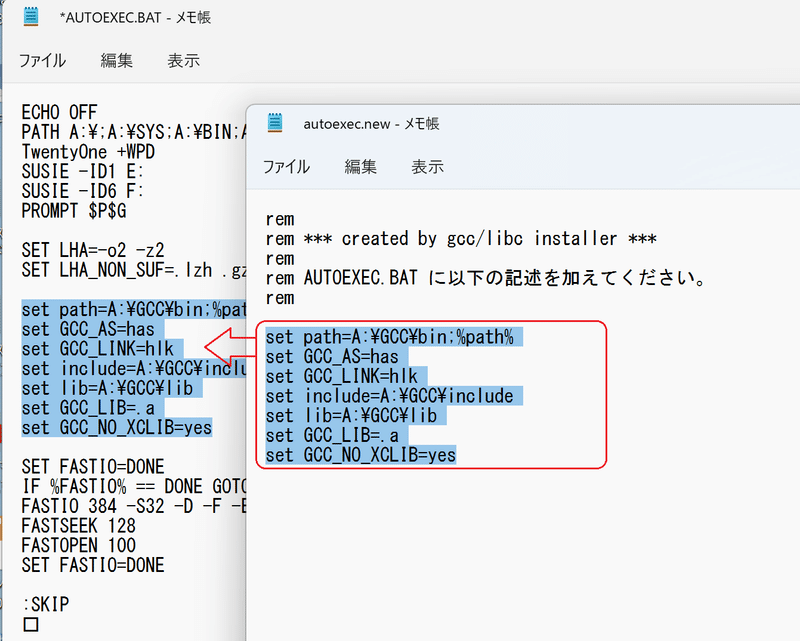
Task: Click the TwentyOne +WPD line
Action: [88, 152]
